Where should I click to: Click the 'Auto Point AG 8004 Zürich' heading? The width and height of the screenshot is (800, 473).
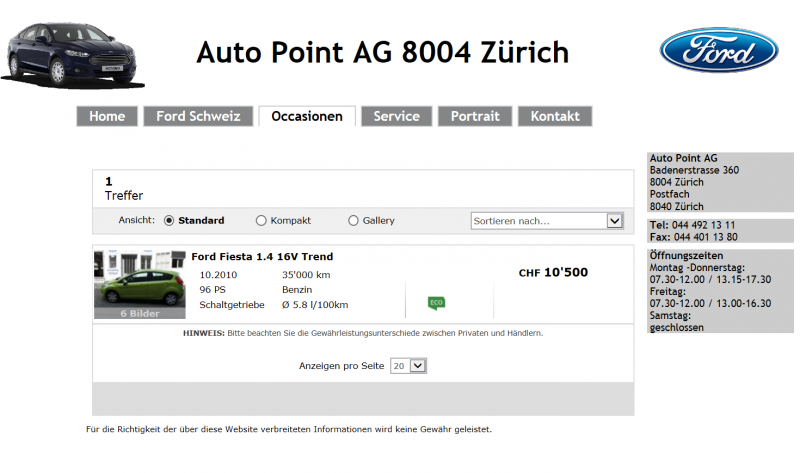coord(383,53)
